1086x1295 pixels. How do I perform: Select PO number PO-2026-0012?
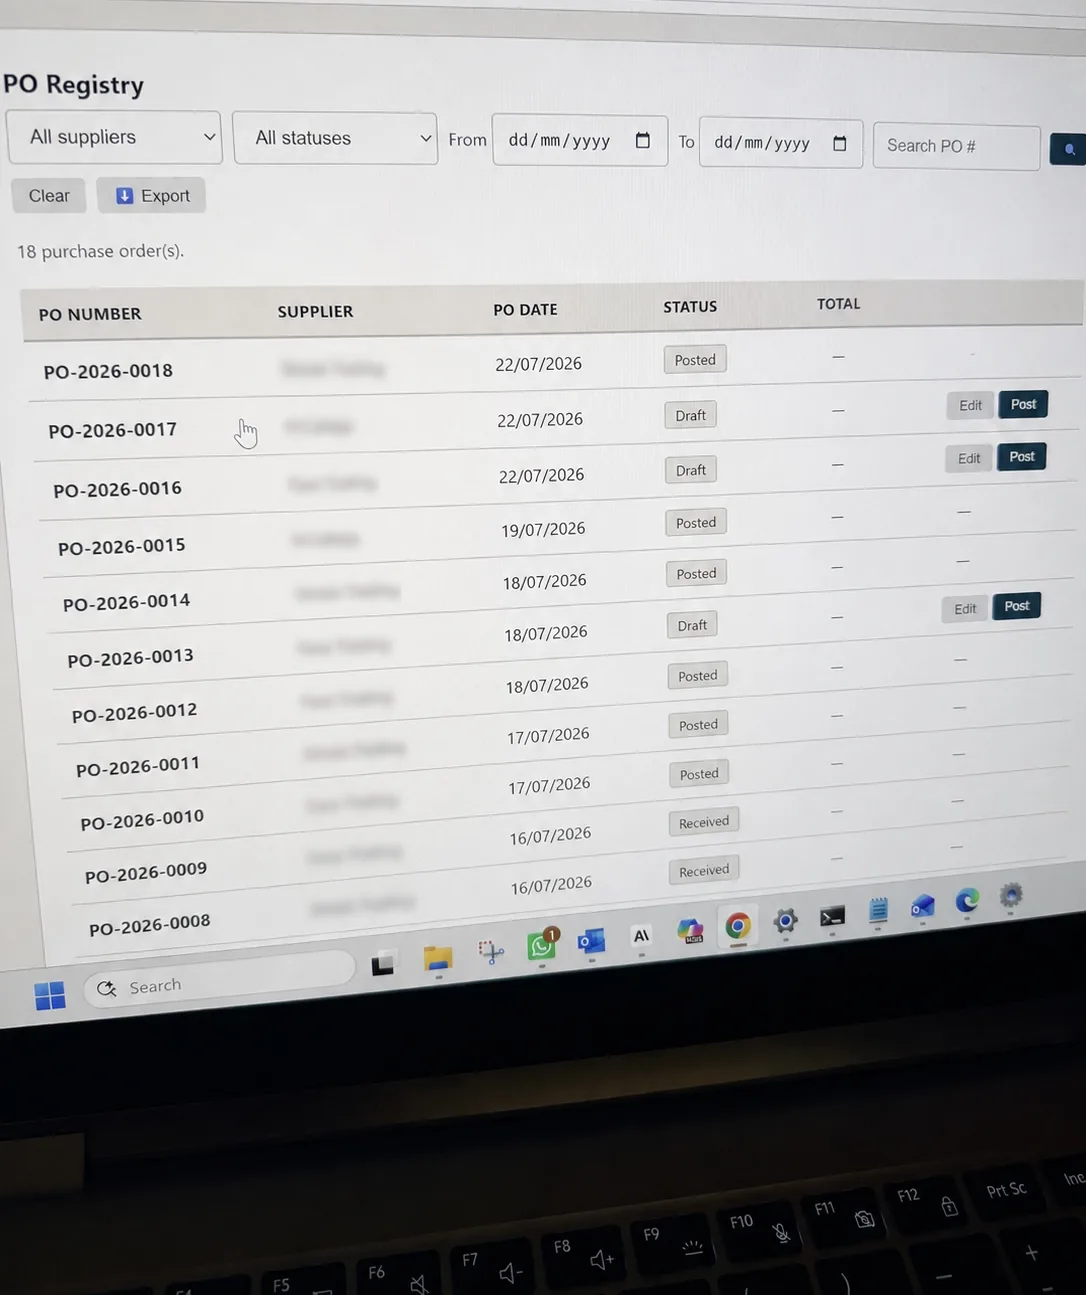pyautogui.click(x=134, y=713)
